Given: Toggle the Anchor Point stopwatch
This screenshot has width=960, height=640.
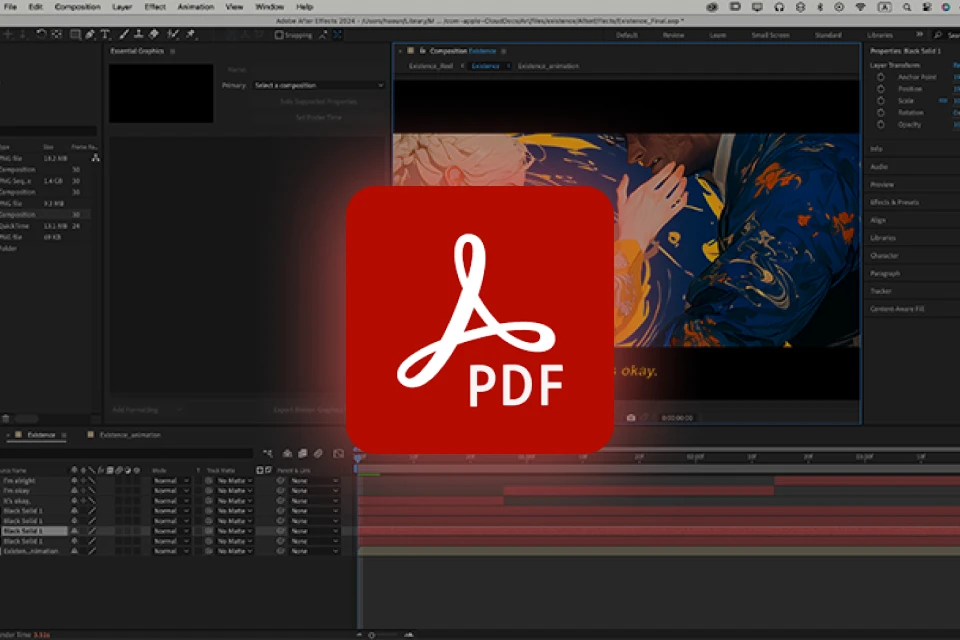Looking at the screenshot, I should [880, 77].
